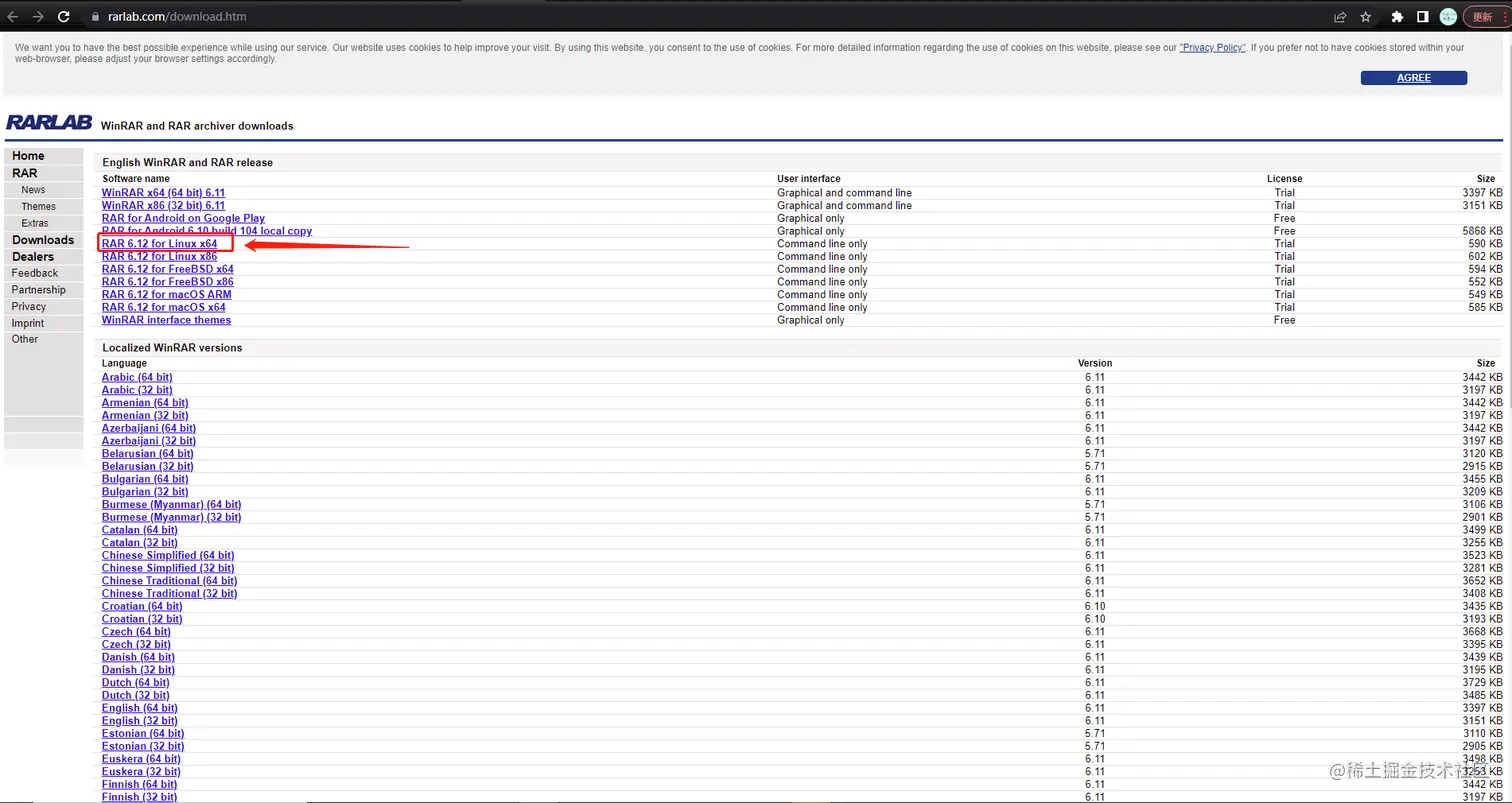
Task: Click the '3523 KB' size of Chinese Simplified (64 bit)
Action: click(1482, 555)
